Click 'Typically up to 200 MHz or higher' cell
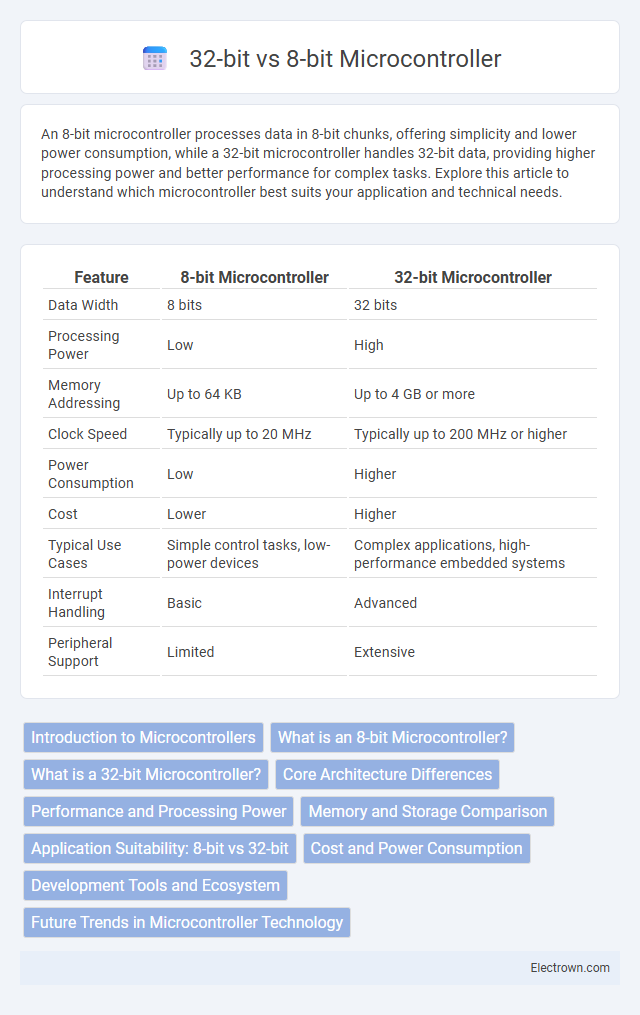The width and height of the screenshot is (640, 1015). point(460,434)
